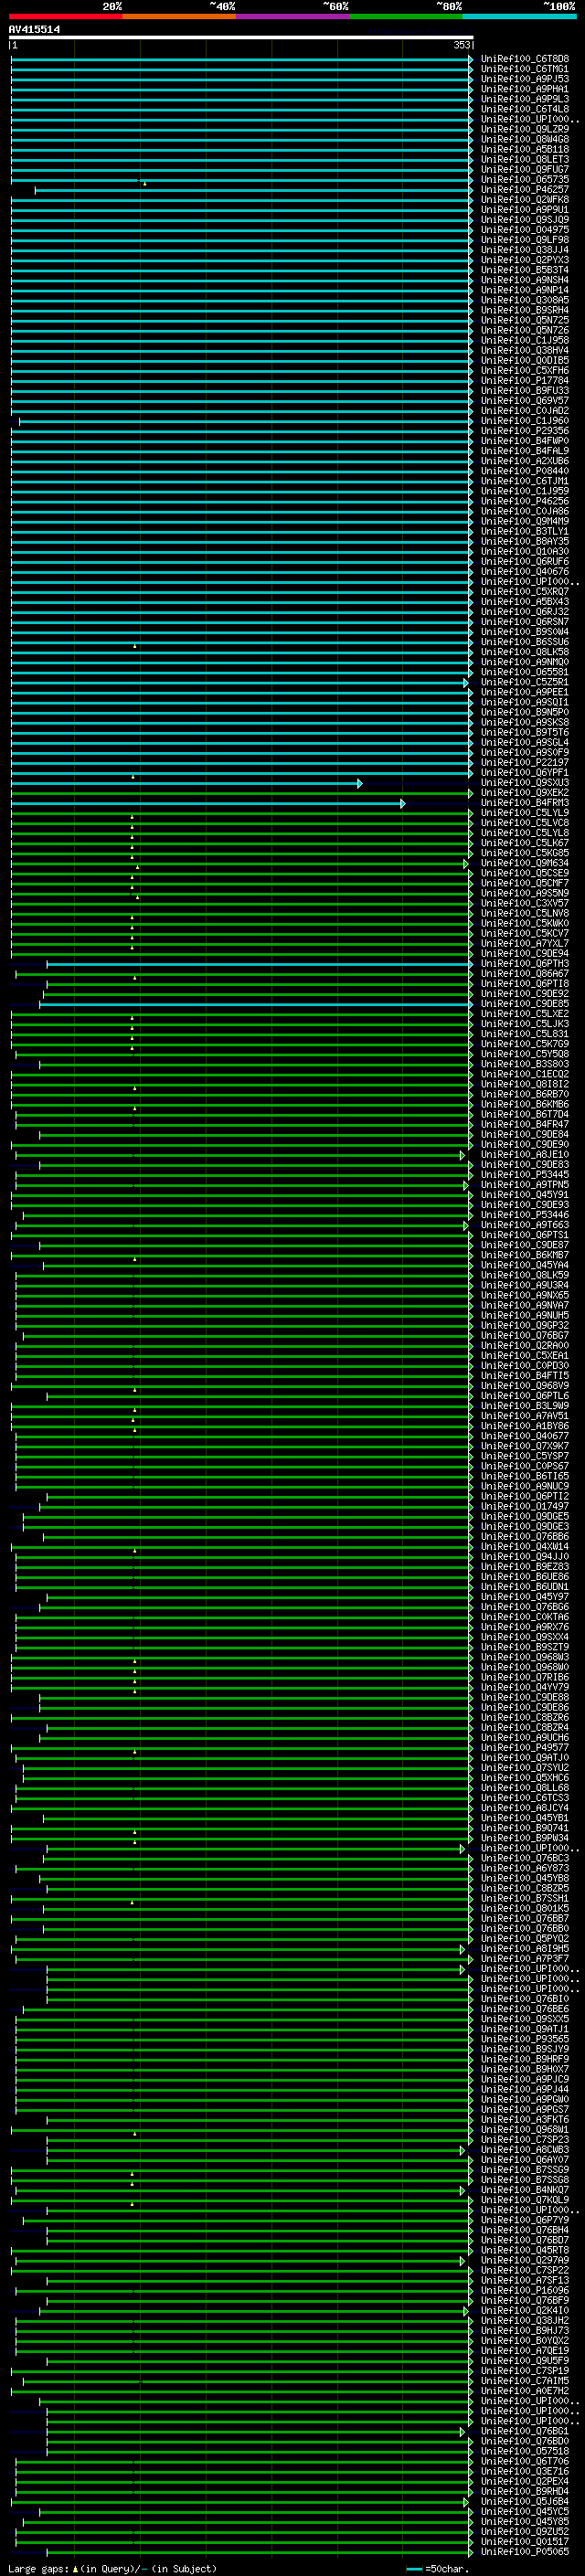Click the UniRef100_P08440 entry
This screenshot has height=2576, width=585.
tap(525, 471)
